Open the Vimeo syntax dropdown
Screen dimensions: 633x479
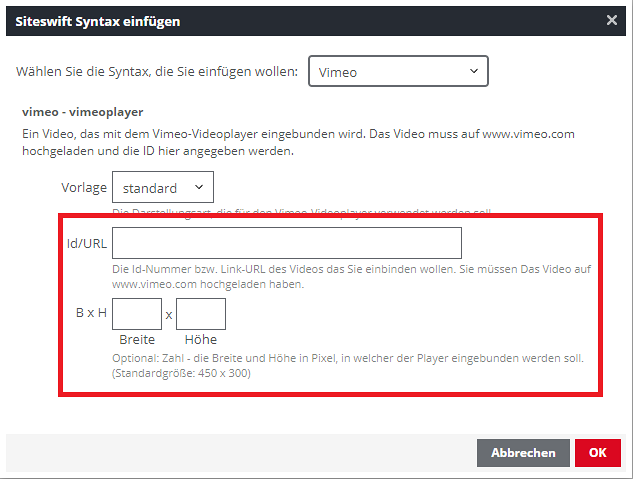pos(397,72)
